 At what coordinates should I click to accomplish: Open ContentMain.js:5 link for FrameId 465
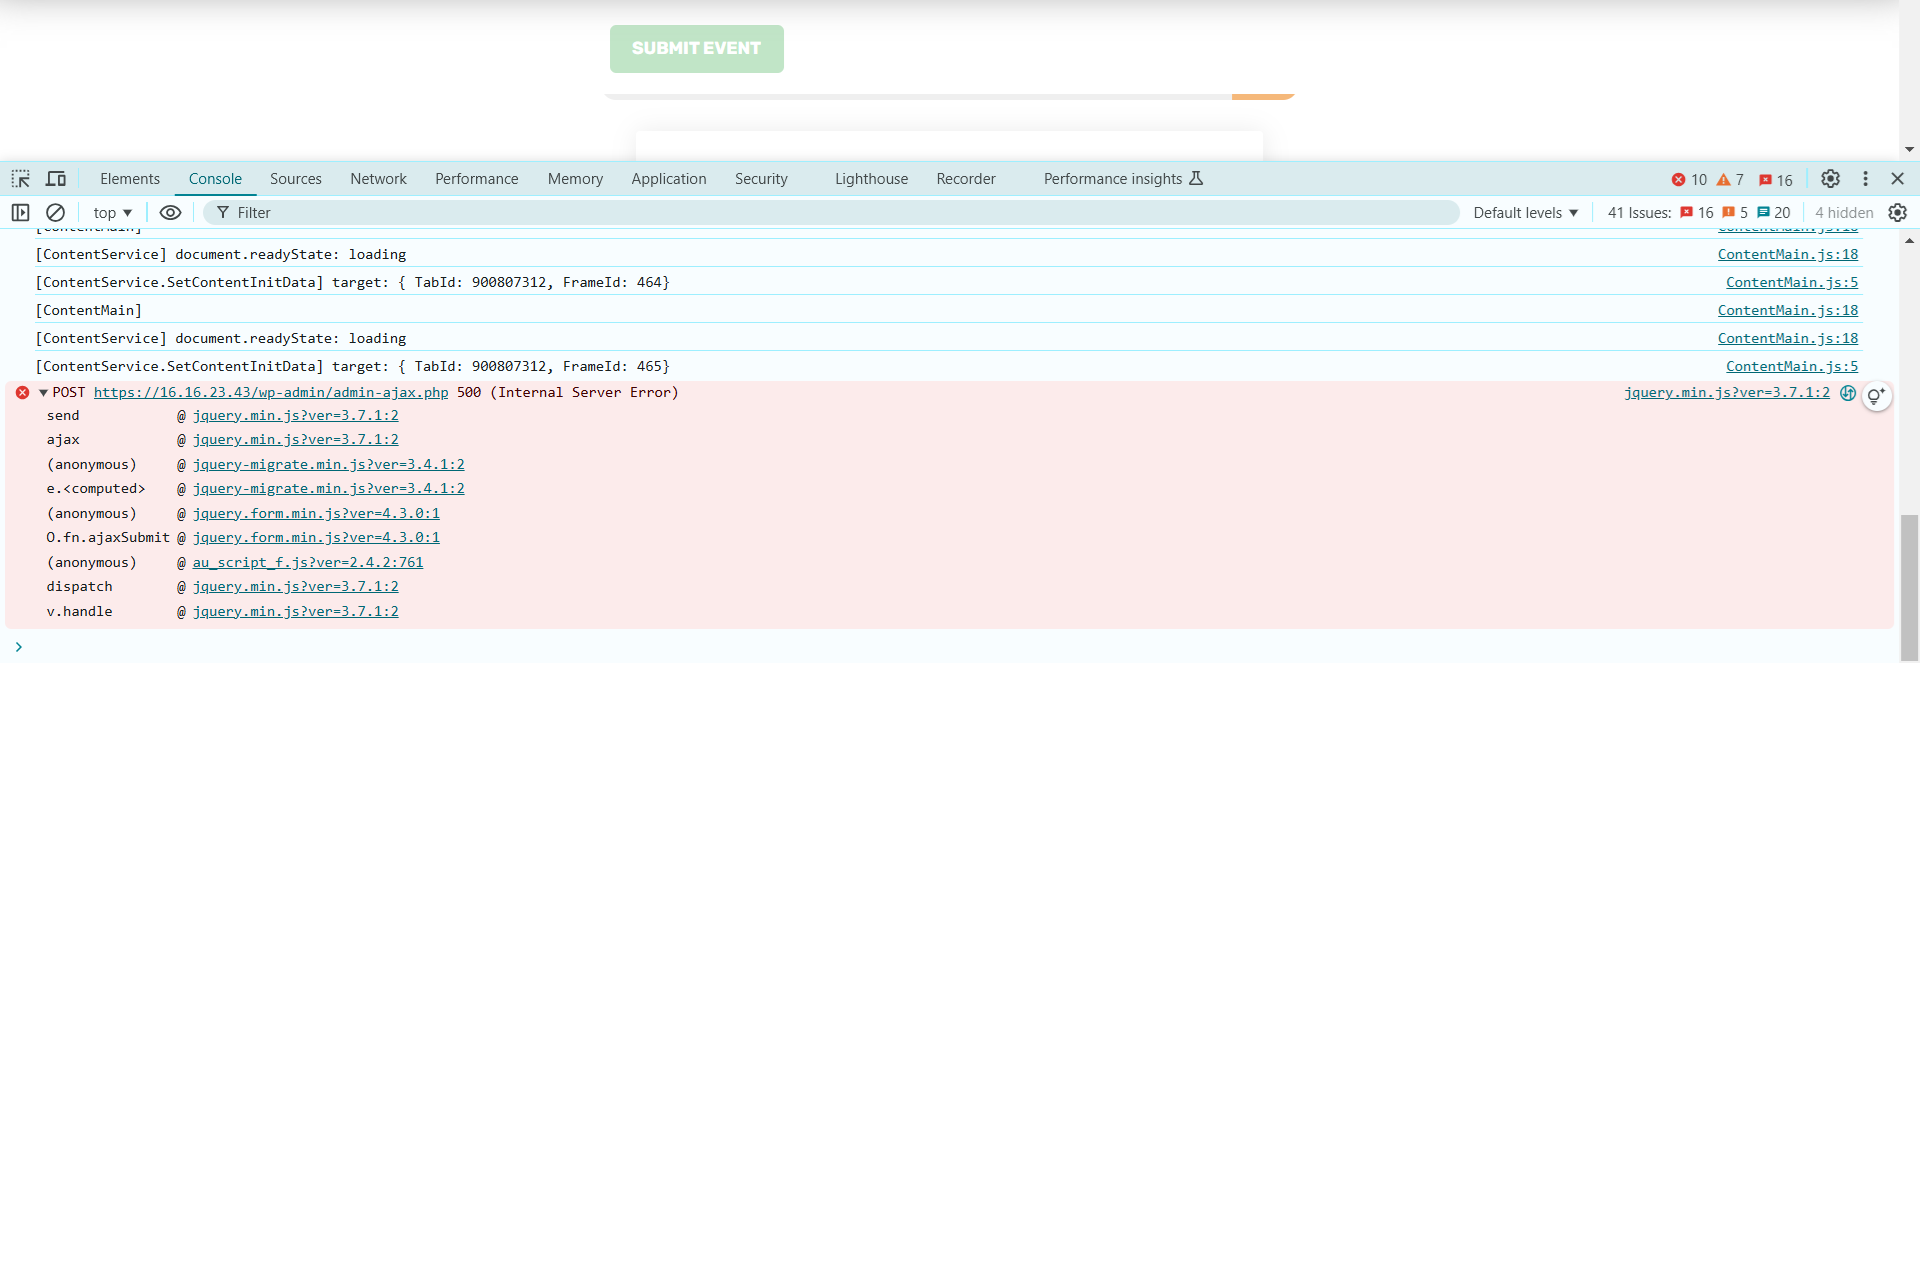coord(1792,367)
